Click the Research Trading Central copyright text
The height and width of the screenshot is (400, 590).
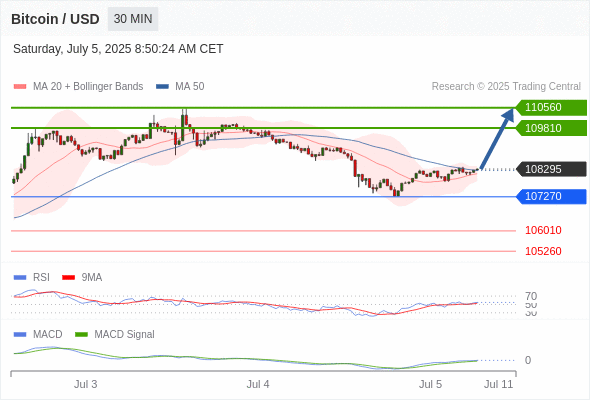506,87
